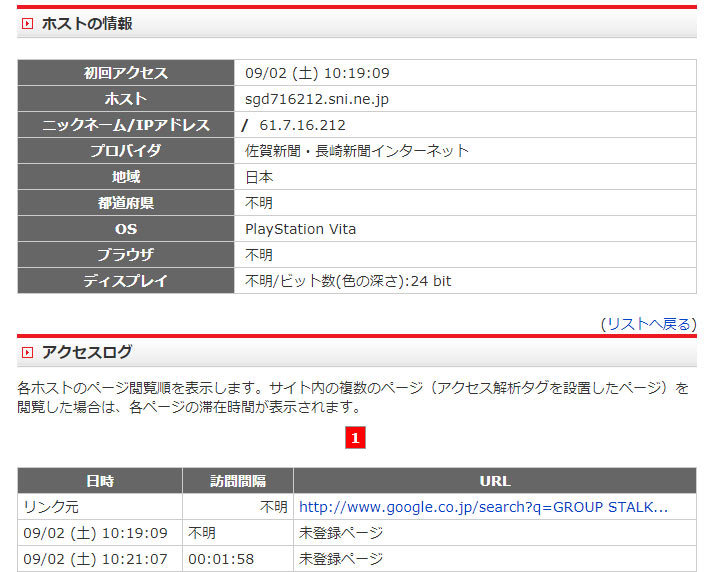This screenshot has height=572, width=725.
Task: Select the プロバイダ header cell
Action: point(126,150)
